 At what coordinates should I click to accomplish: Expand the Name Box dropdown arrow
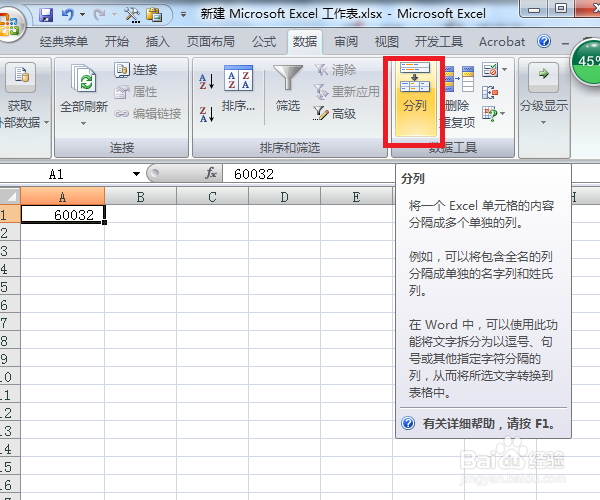coord(136,174)
